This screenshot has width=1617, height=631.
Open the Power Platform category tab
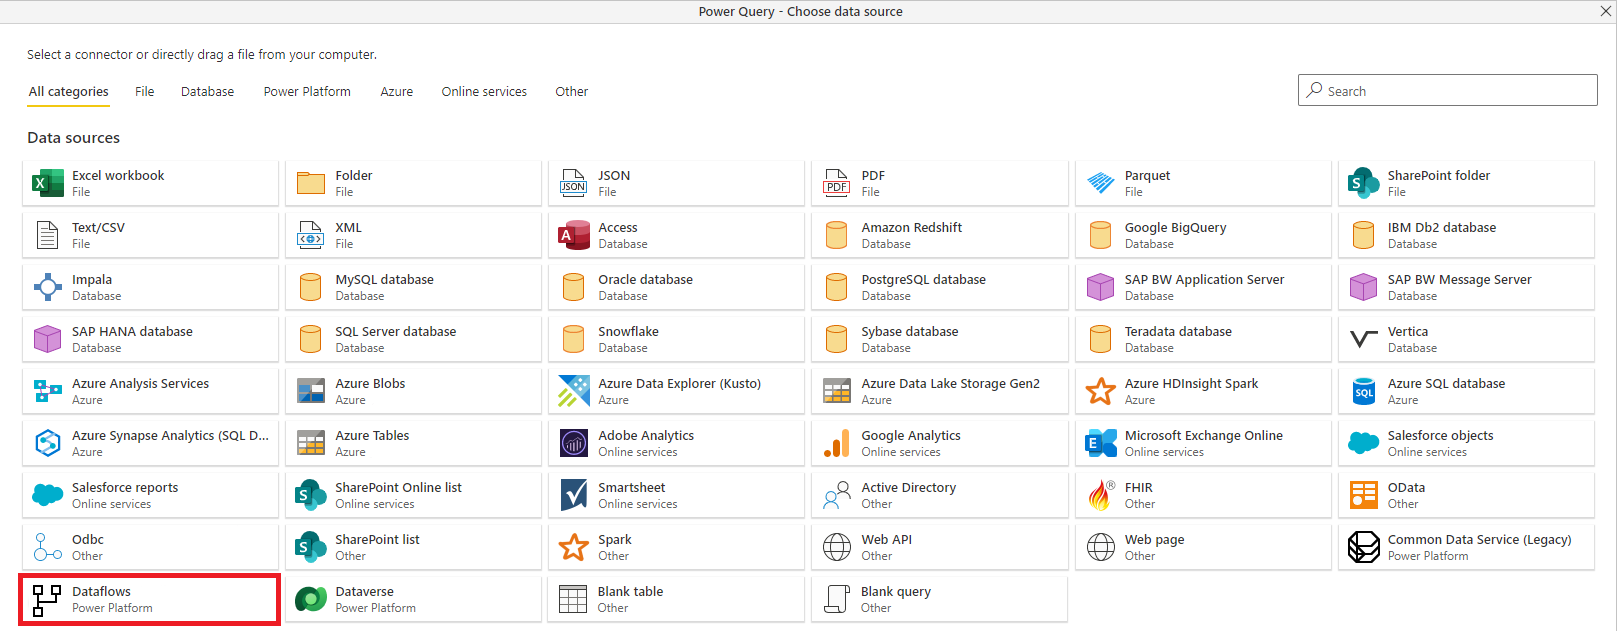[x=307, y=92]
